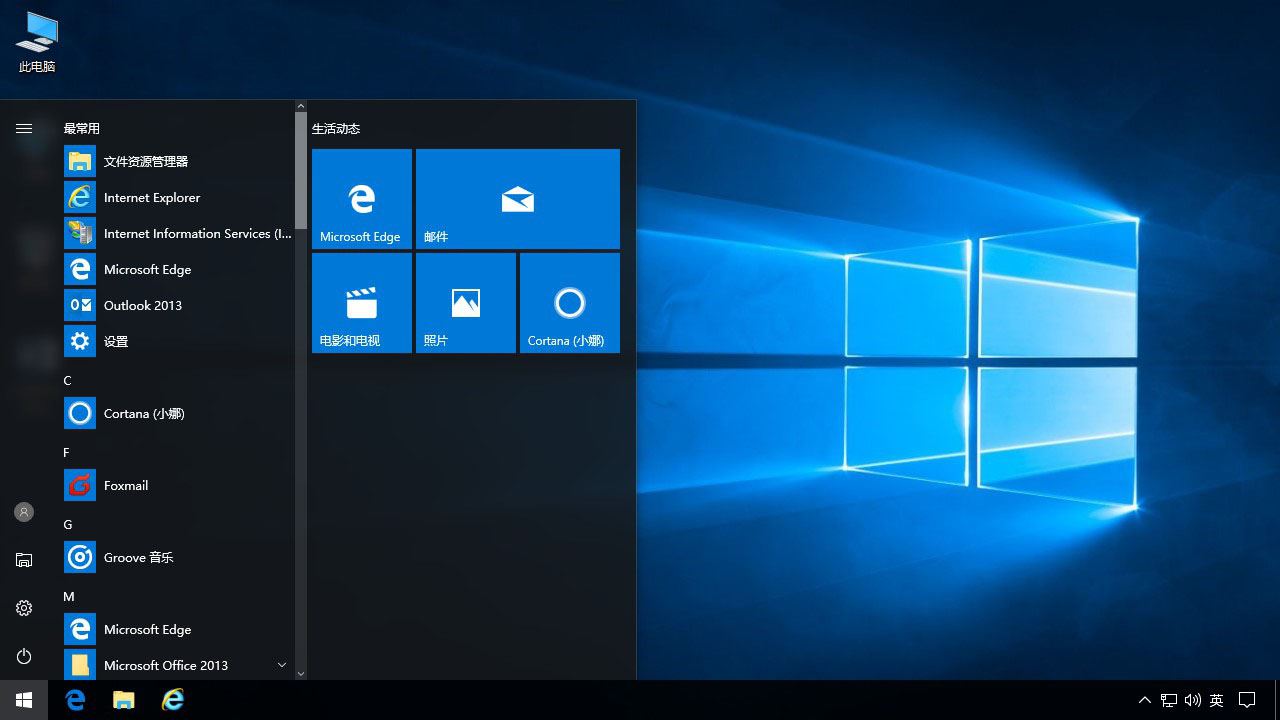Image resolution: width=1280 pixels, height=720 pixels.
Task: Launch Foxmail from the app list
Action: click(178, 485)
